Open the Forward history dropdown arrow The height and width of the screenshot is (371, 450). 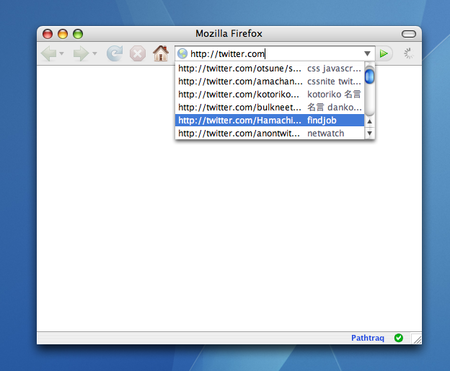pyautogui.click(x=95, y=53)
